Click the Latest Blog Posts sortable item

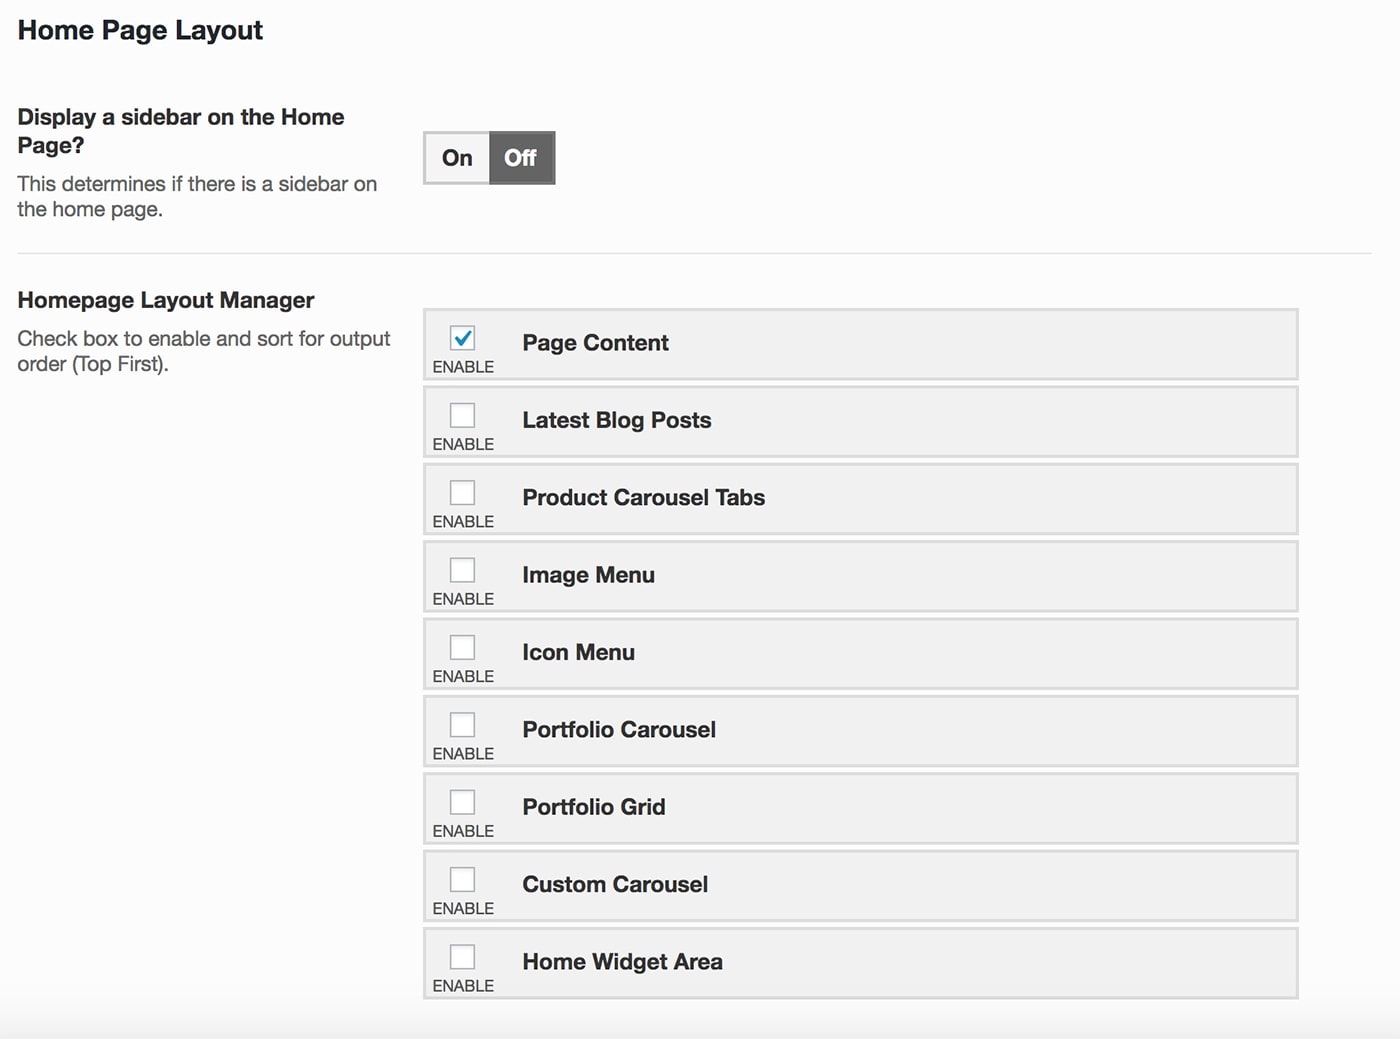(616, 420)
